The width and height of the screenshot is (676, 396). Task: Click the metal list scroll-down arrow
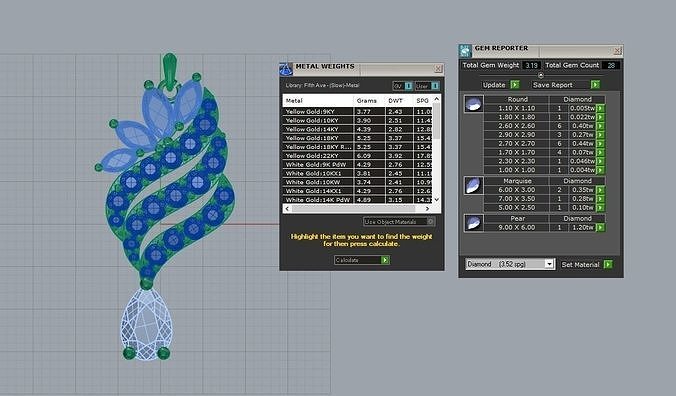(436, 200)
